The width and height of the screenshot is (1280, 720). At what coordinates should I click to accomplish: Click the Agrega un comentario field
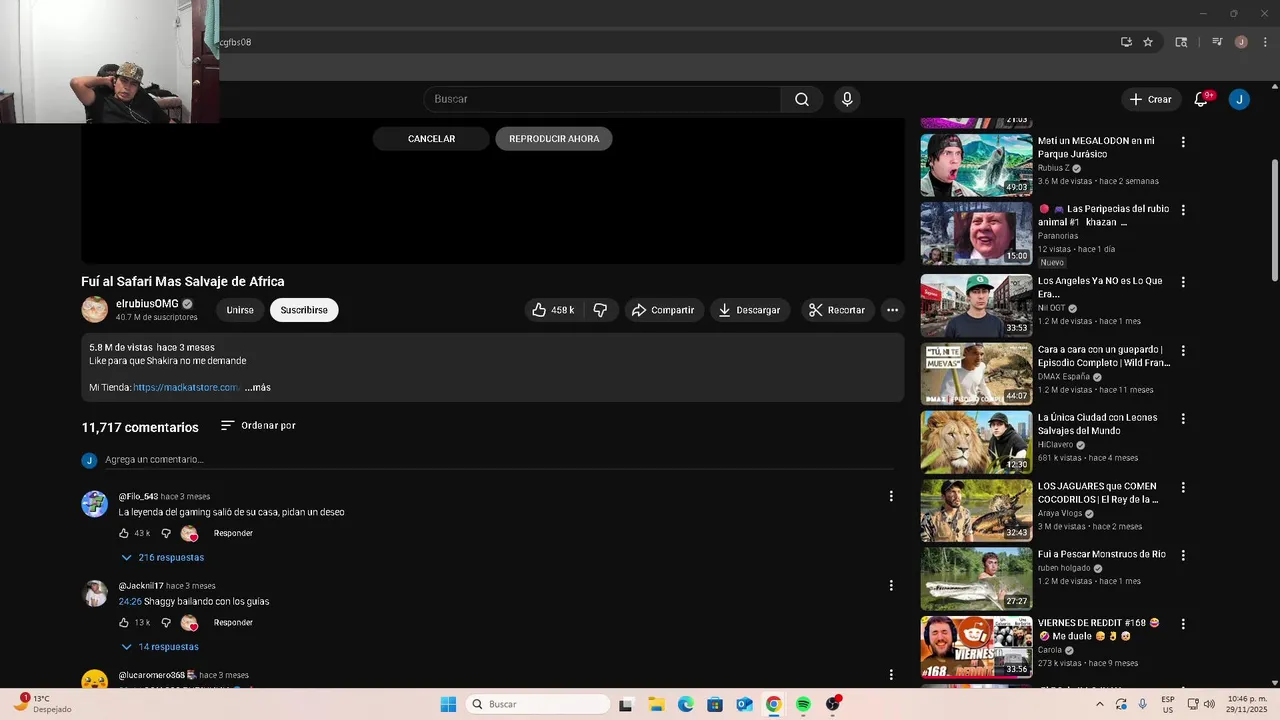click(498, 459)
